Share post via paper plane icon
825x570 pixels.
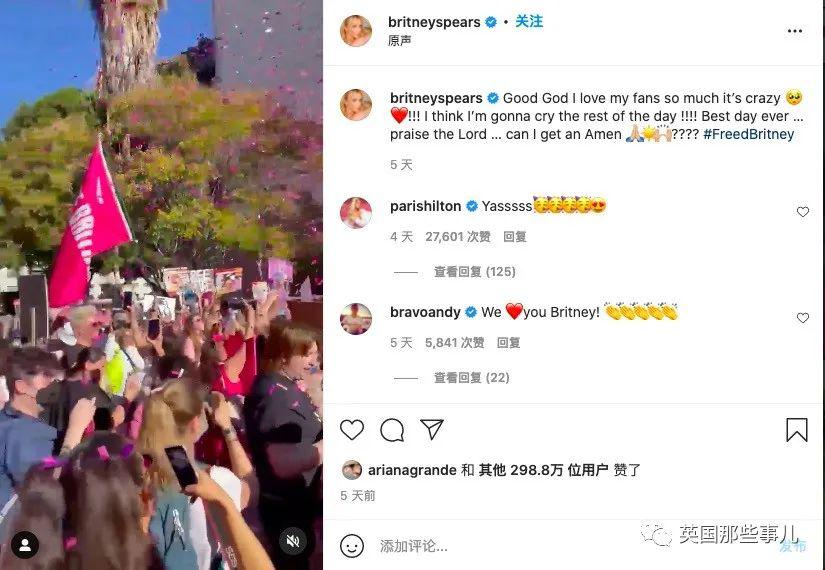(432, 429)
